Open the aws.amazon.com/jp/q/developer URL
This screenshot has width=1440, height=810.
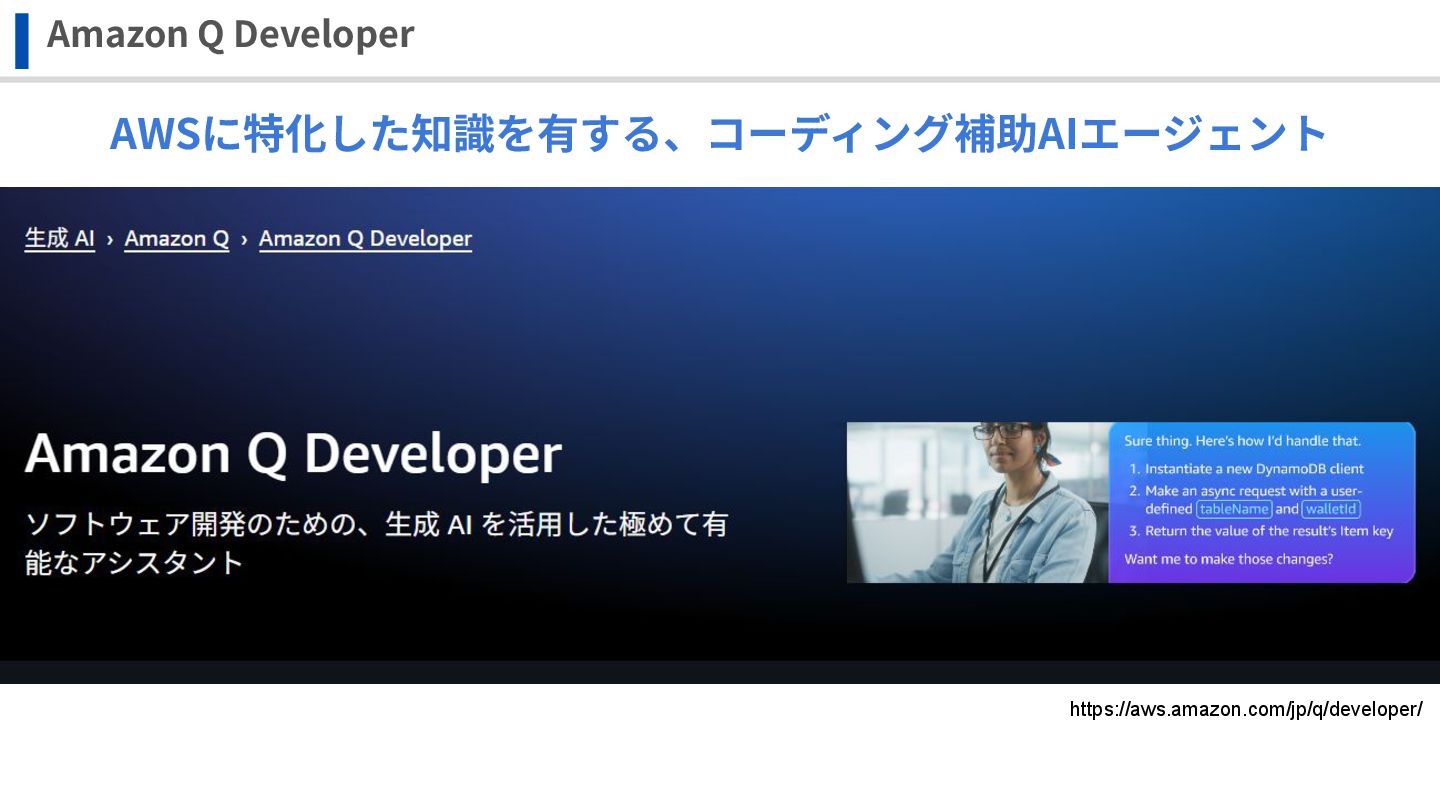tap(1246, 709)
